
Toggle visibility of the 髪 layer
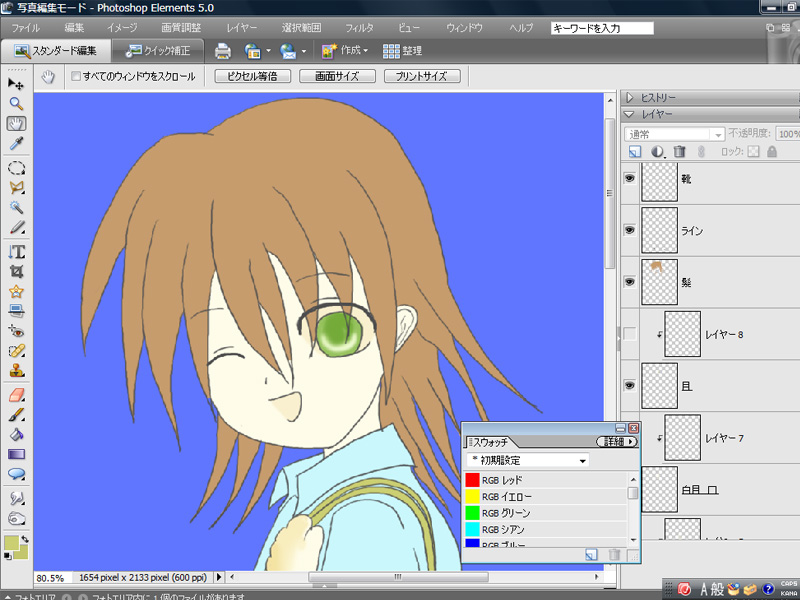[629, 282]
